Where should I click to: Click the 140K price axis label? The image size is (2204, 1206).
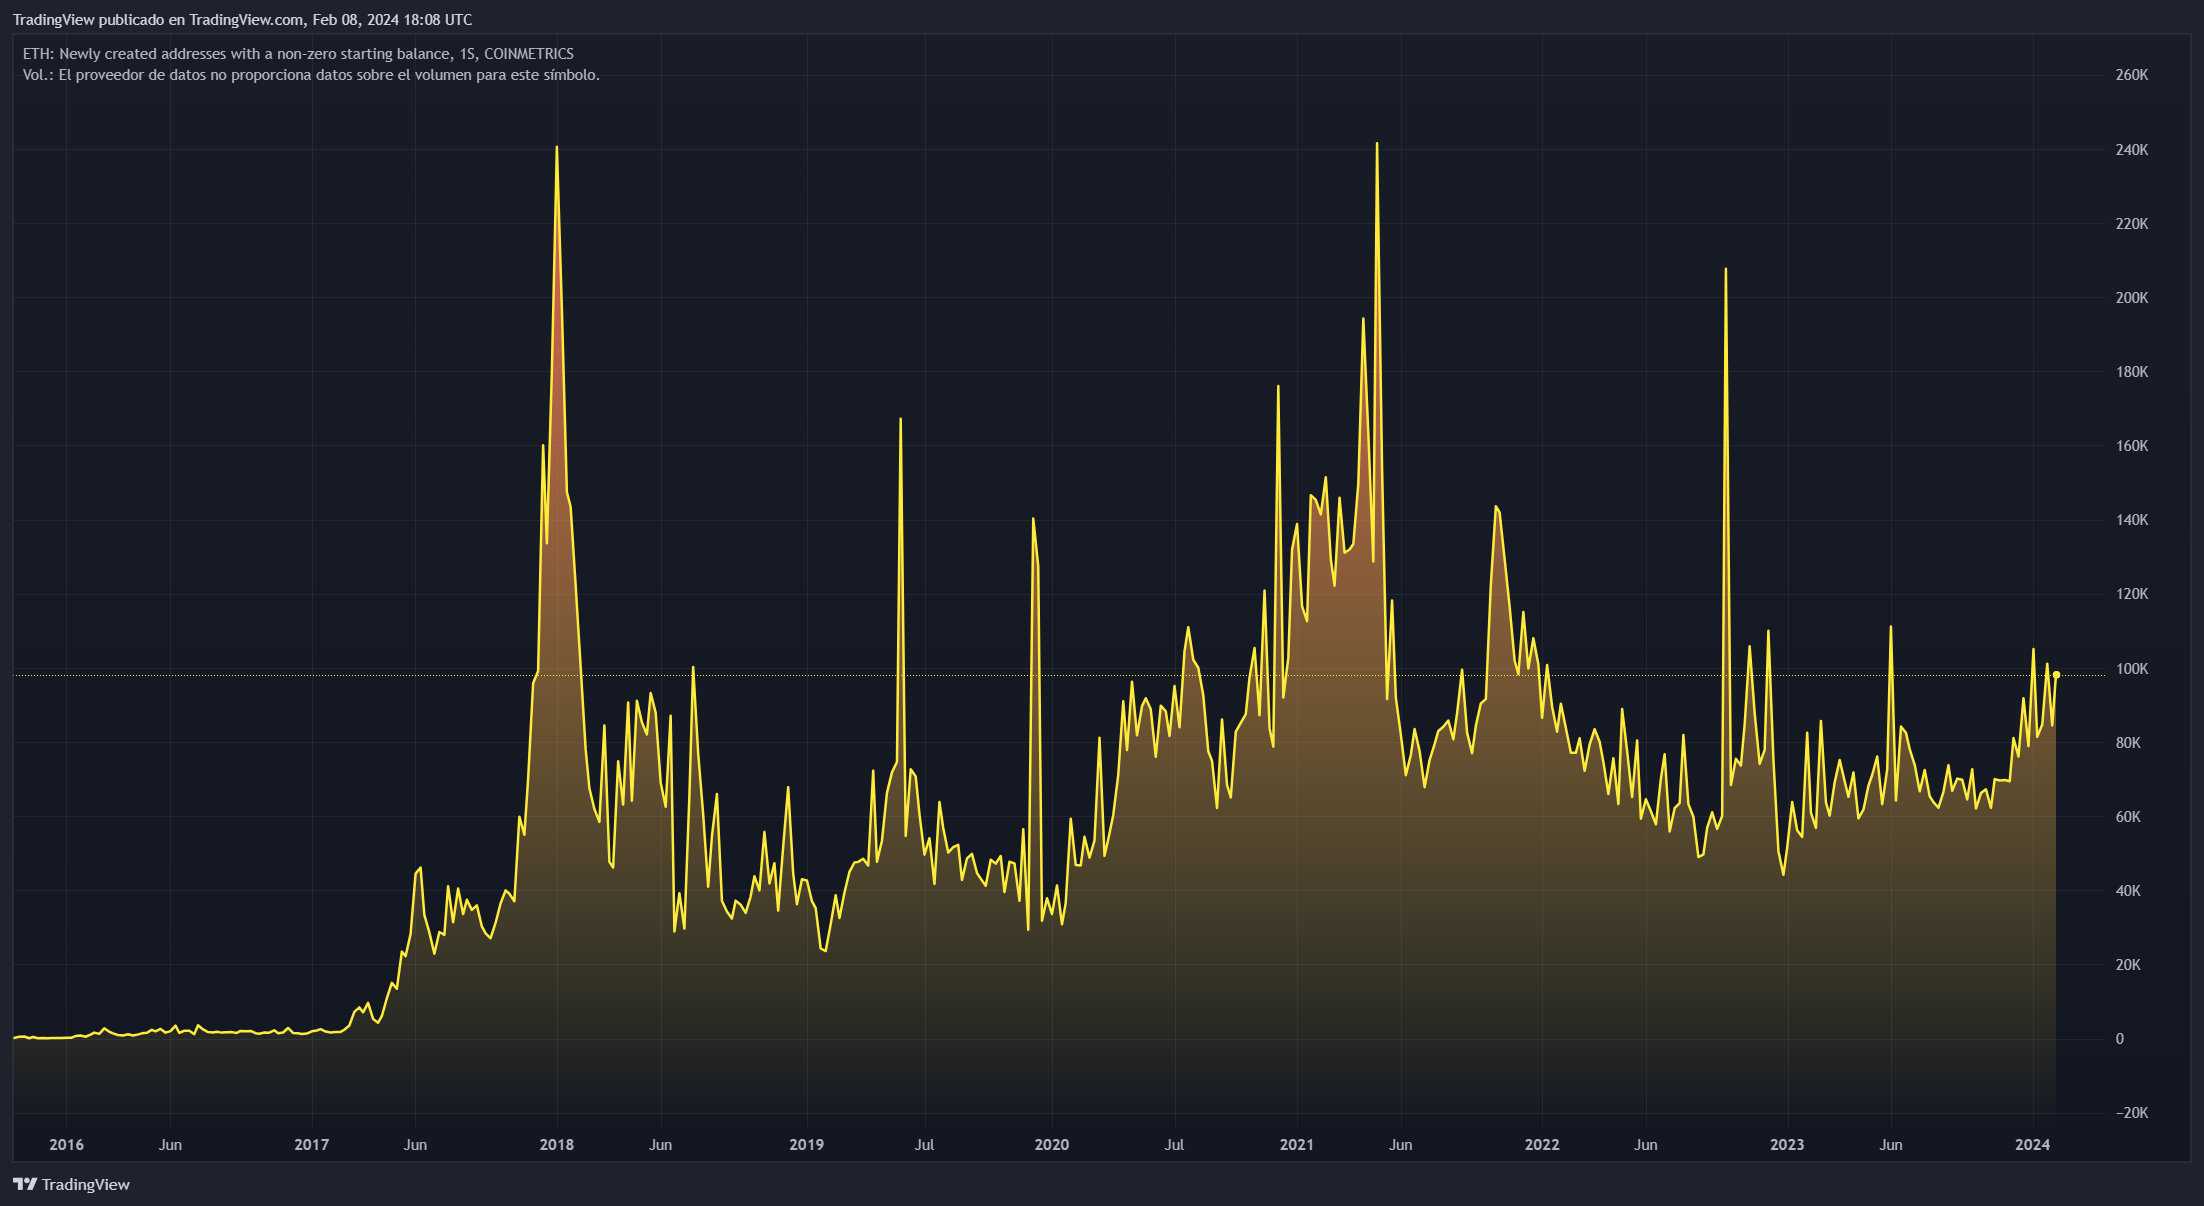(2132, 520)
